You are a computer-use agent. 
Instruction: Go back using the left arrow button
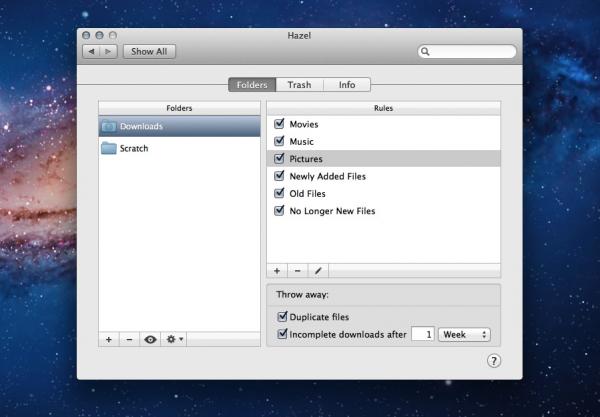point(91,51)
